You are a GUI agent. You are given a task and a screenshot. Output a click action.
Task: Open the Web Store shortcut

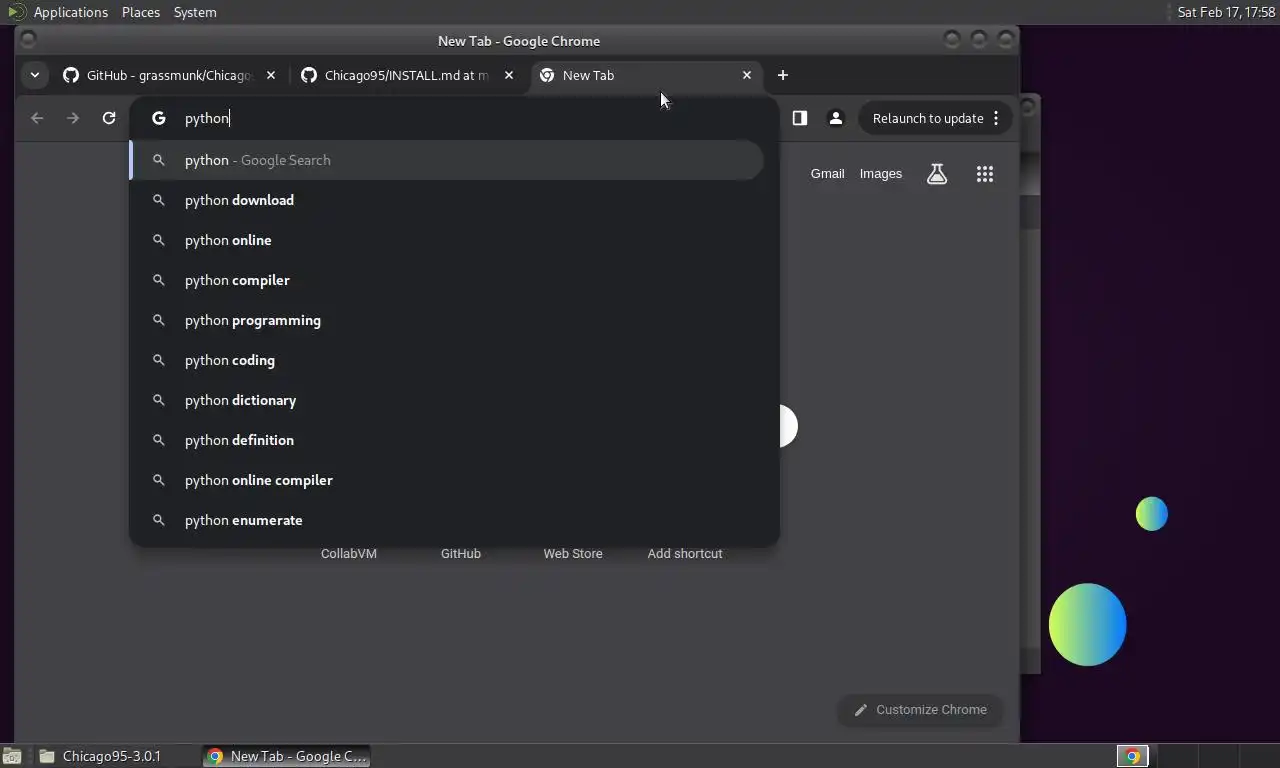[x=573, y=553]
